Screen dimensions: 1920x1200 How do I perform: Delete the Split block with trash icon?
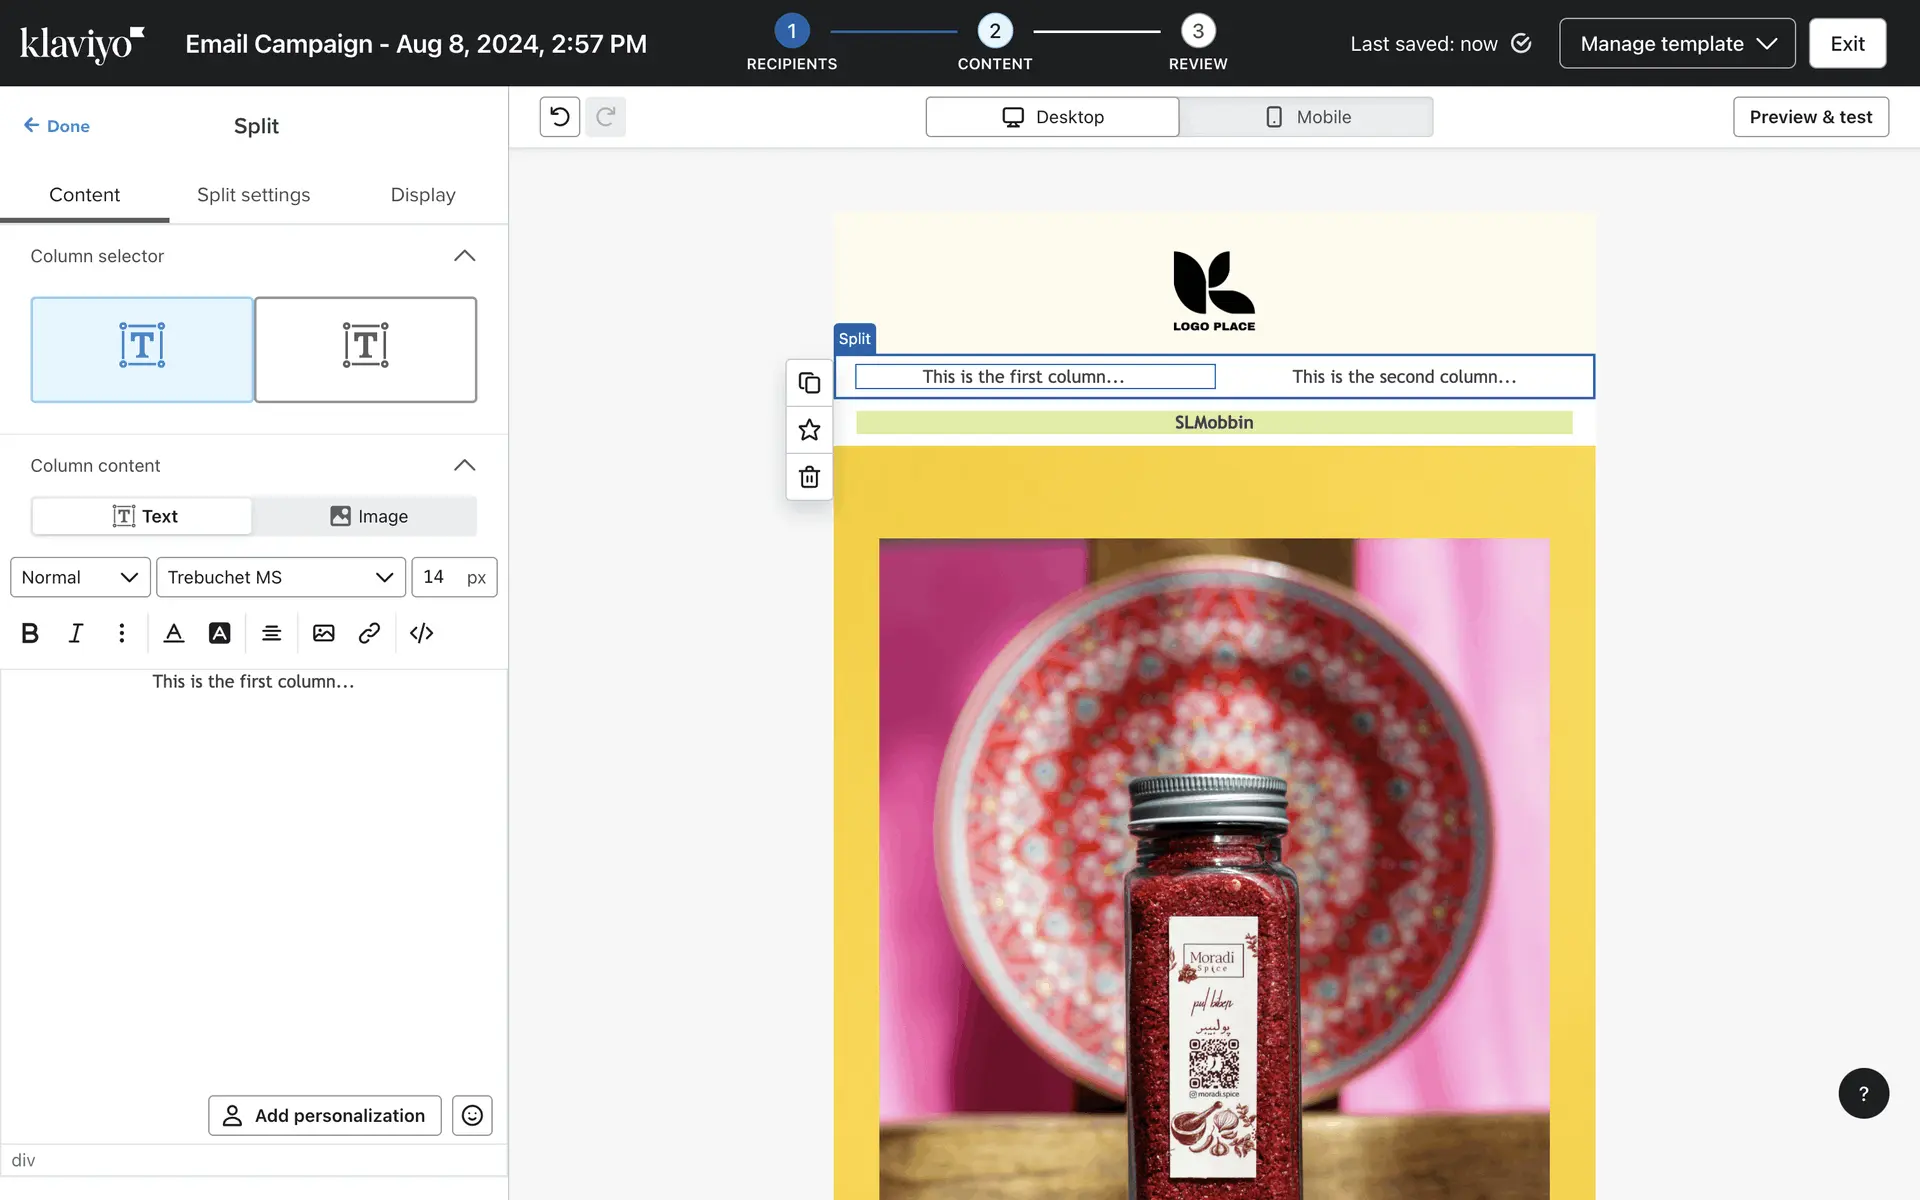[x=809, y=477]
